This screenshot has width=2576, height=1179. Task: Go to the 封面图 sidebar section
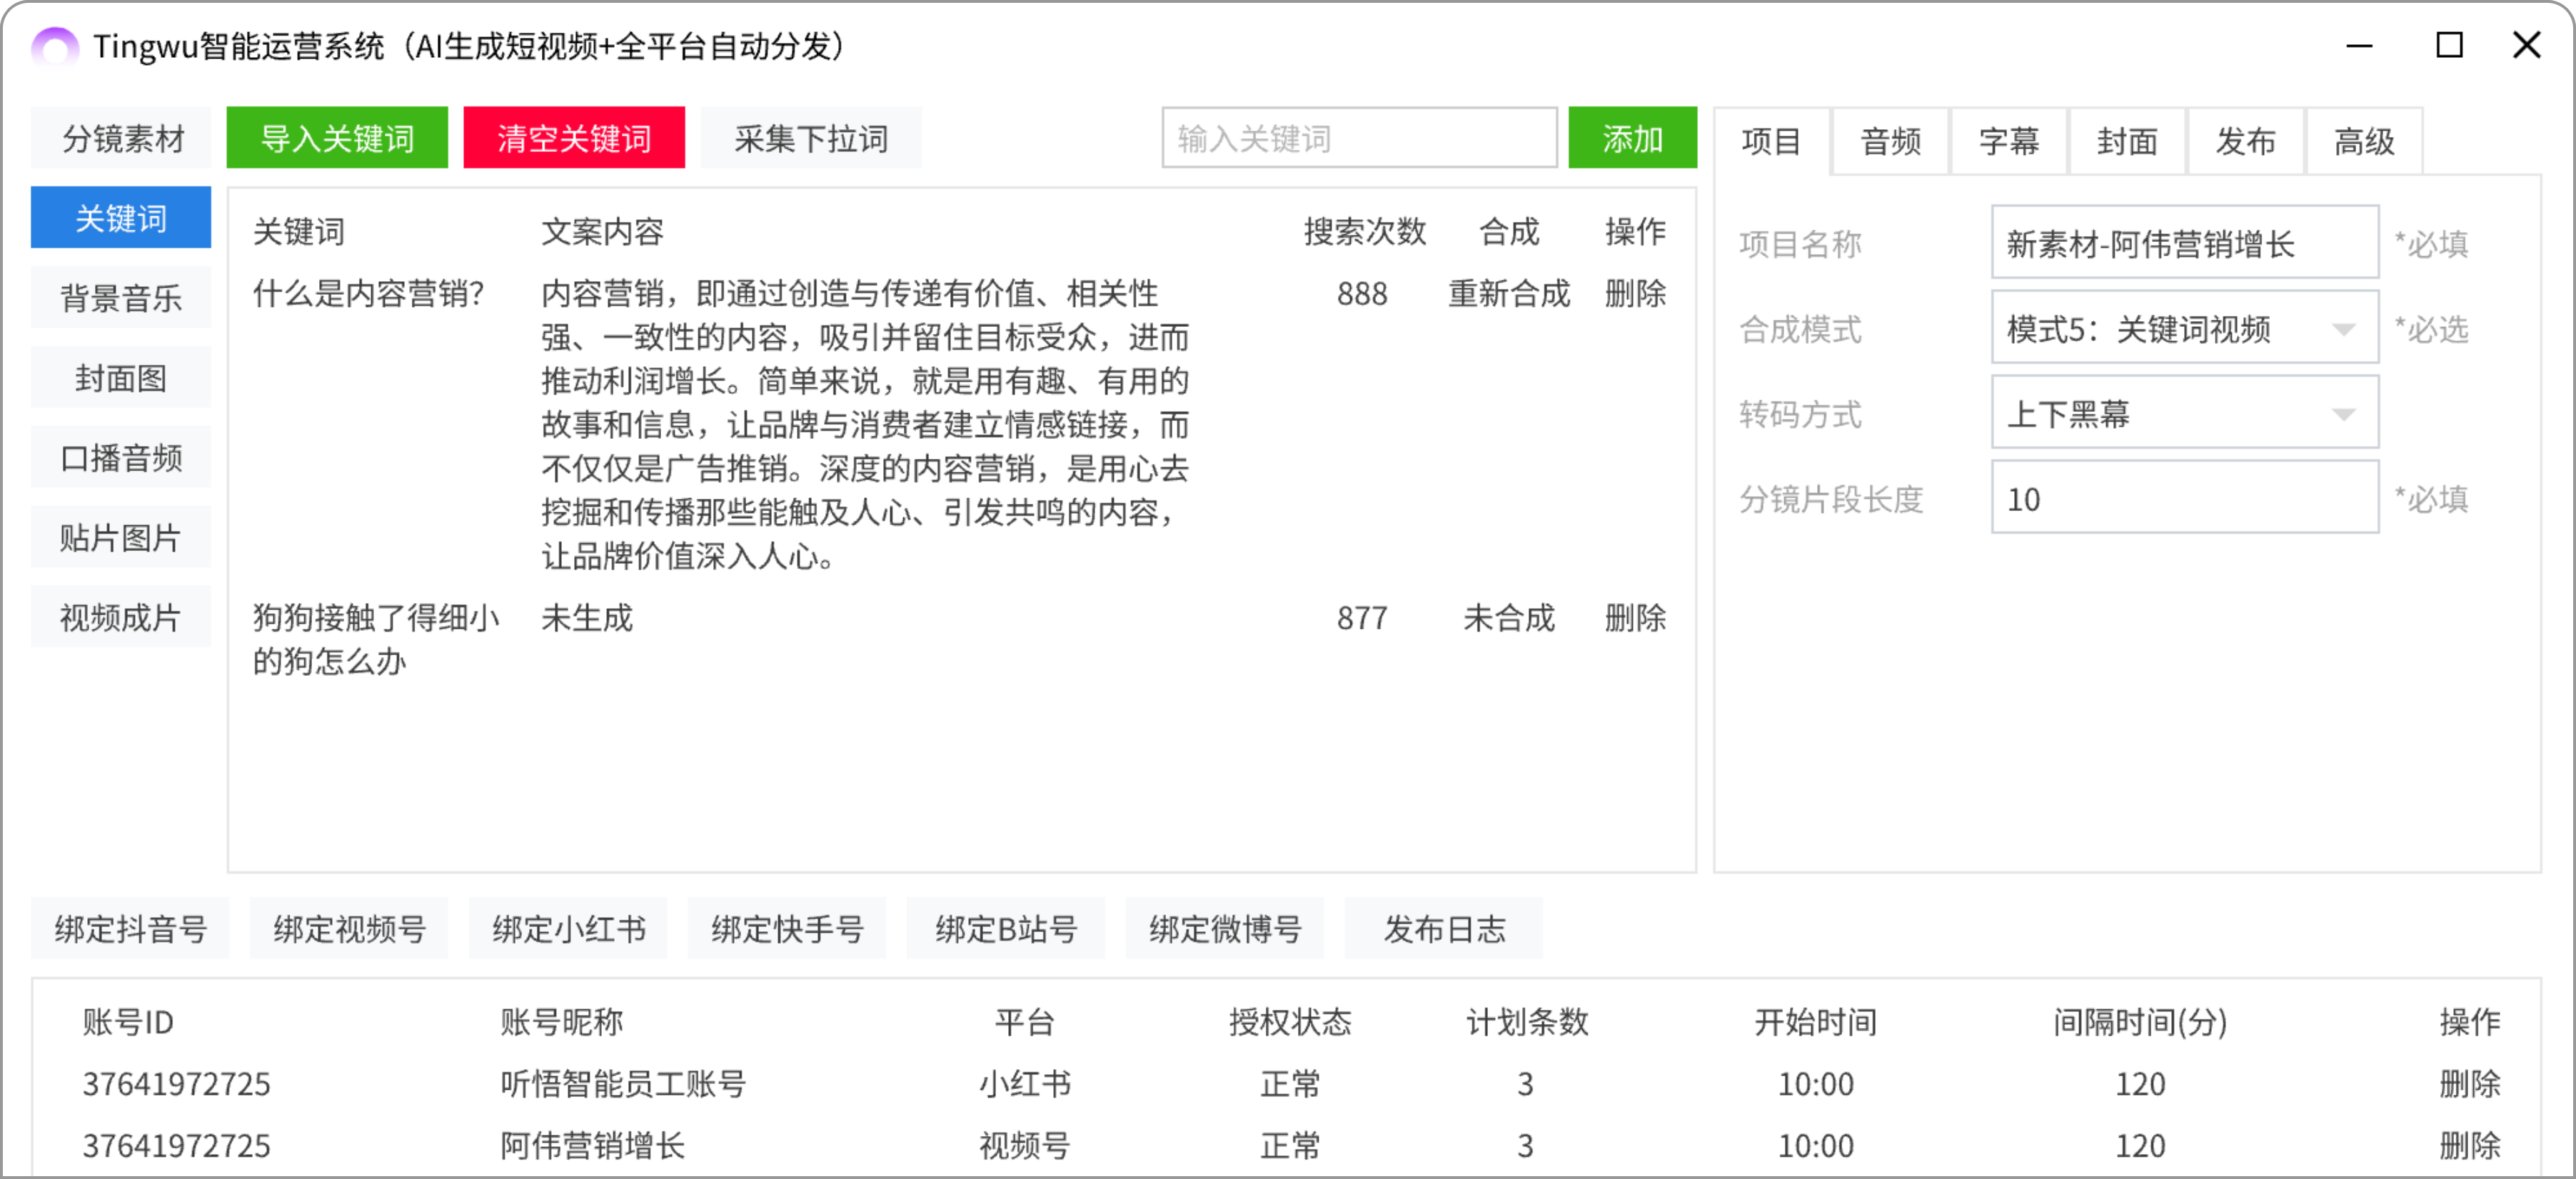[x=121, y=378]
